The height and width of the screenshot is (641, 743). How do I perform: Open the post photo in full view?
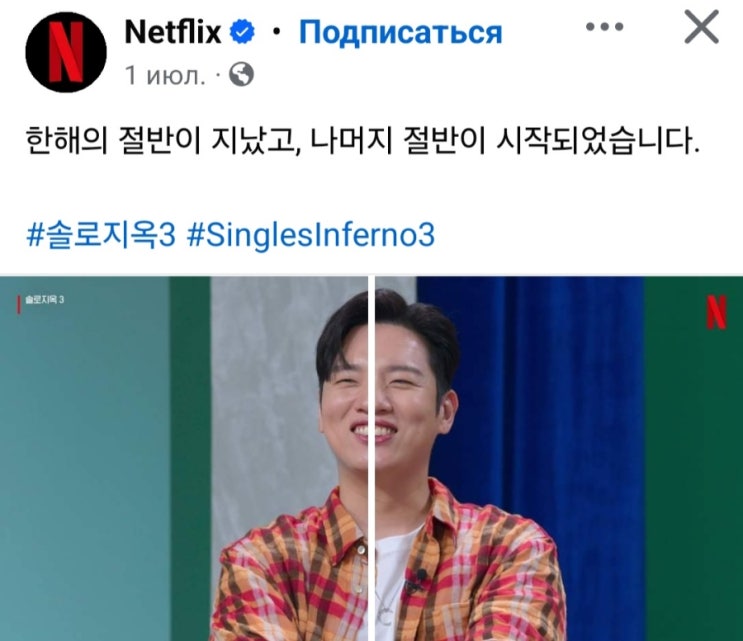click(372, 459)
